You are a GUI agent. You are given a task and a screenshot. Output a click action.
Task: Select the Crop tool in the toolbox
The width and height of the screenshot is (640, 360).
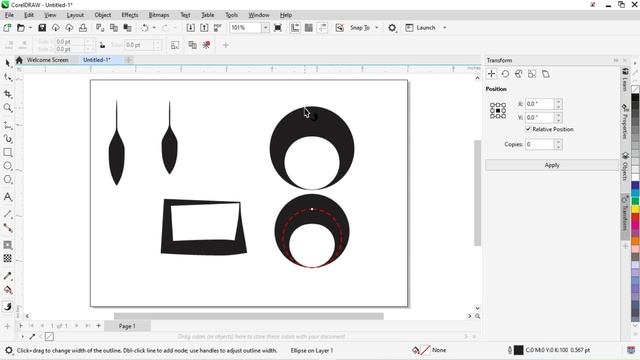click(7, 94)
